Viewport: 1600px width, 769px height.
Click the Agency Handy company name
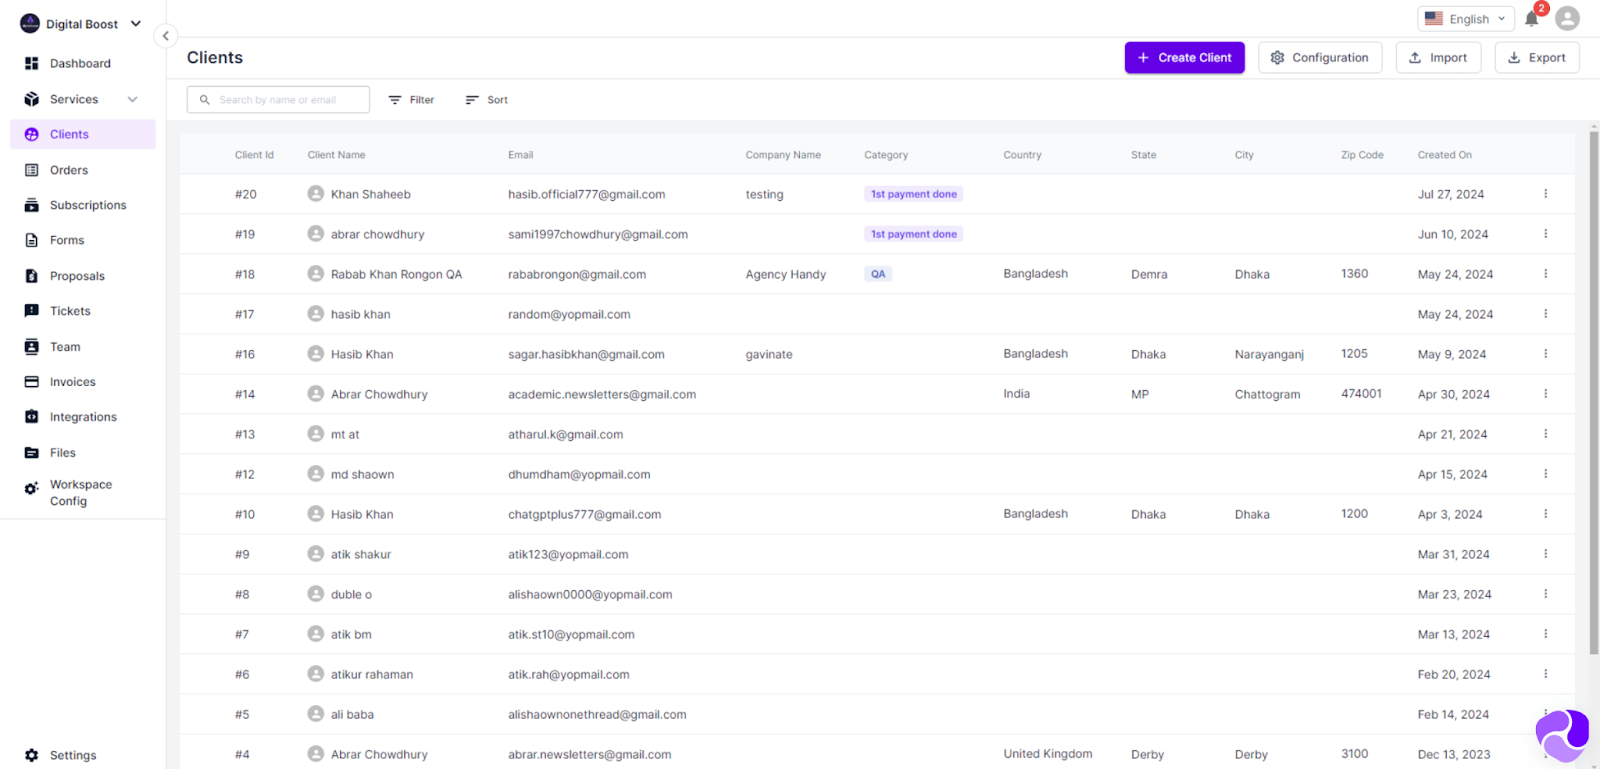[x=785, y=274]
